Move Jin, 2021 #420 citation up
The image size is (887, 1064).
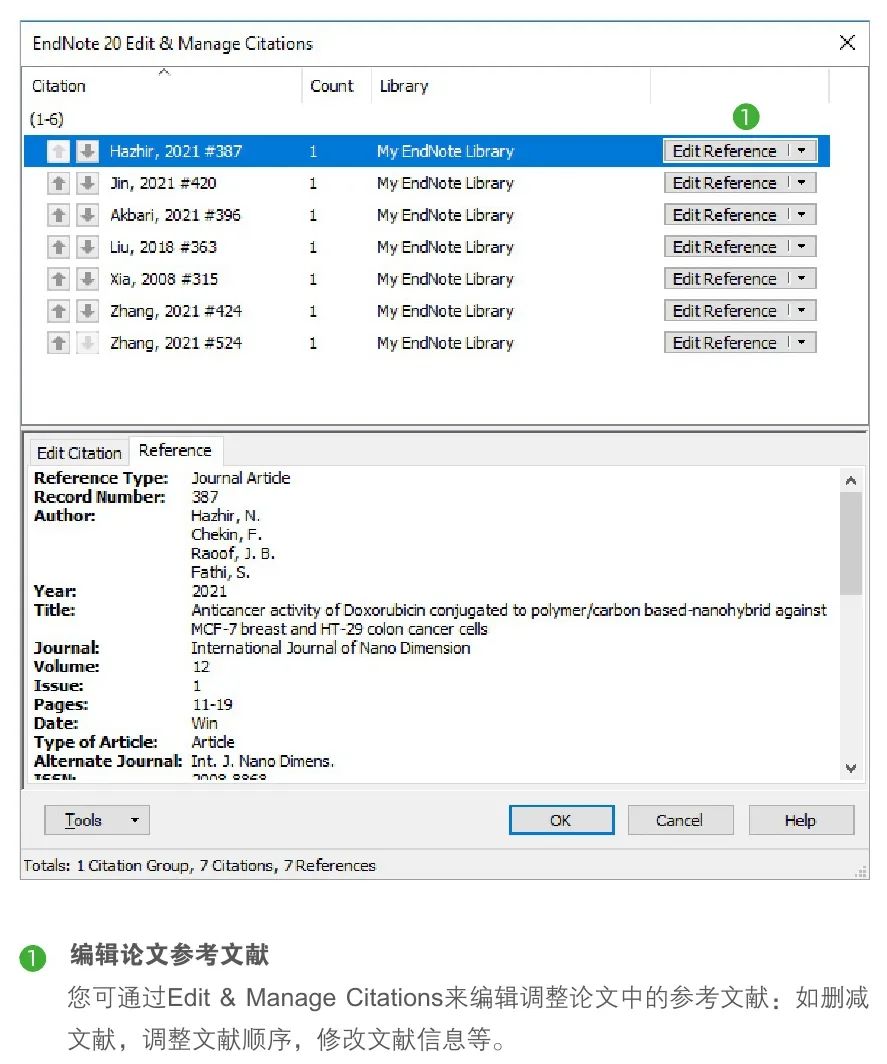click(58, 183)
